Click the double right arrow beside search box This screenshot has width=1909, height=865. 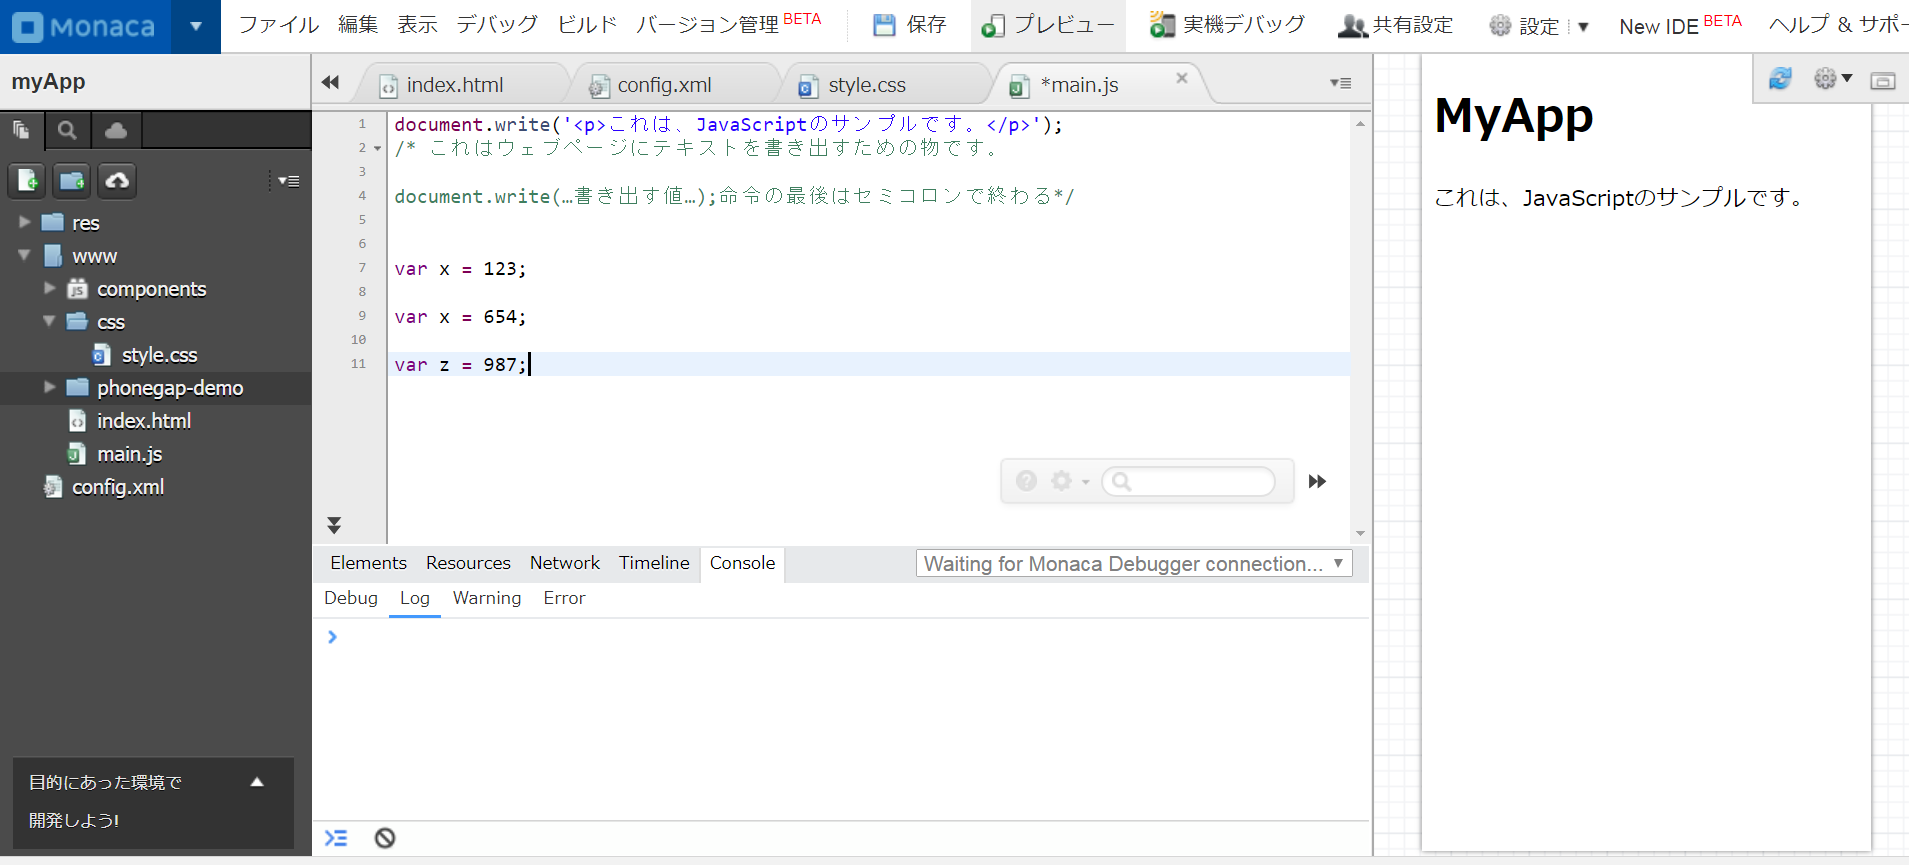(x=1317, y=482)
